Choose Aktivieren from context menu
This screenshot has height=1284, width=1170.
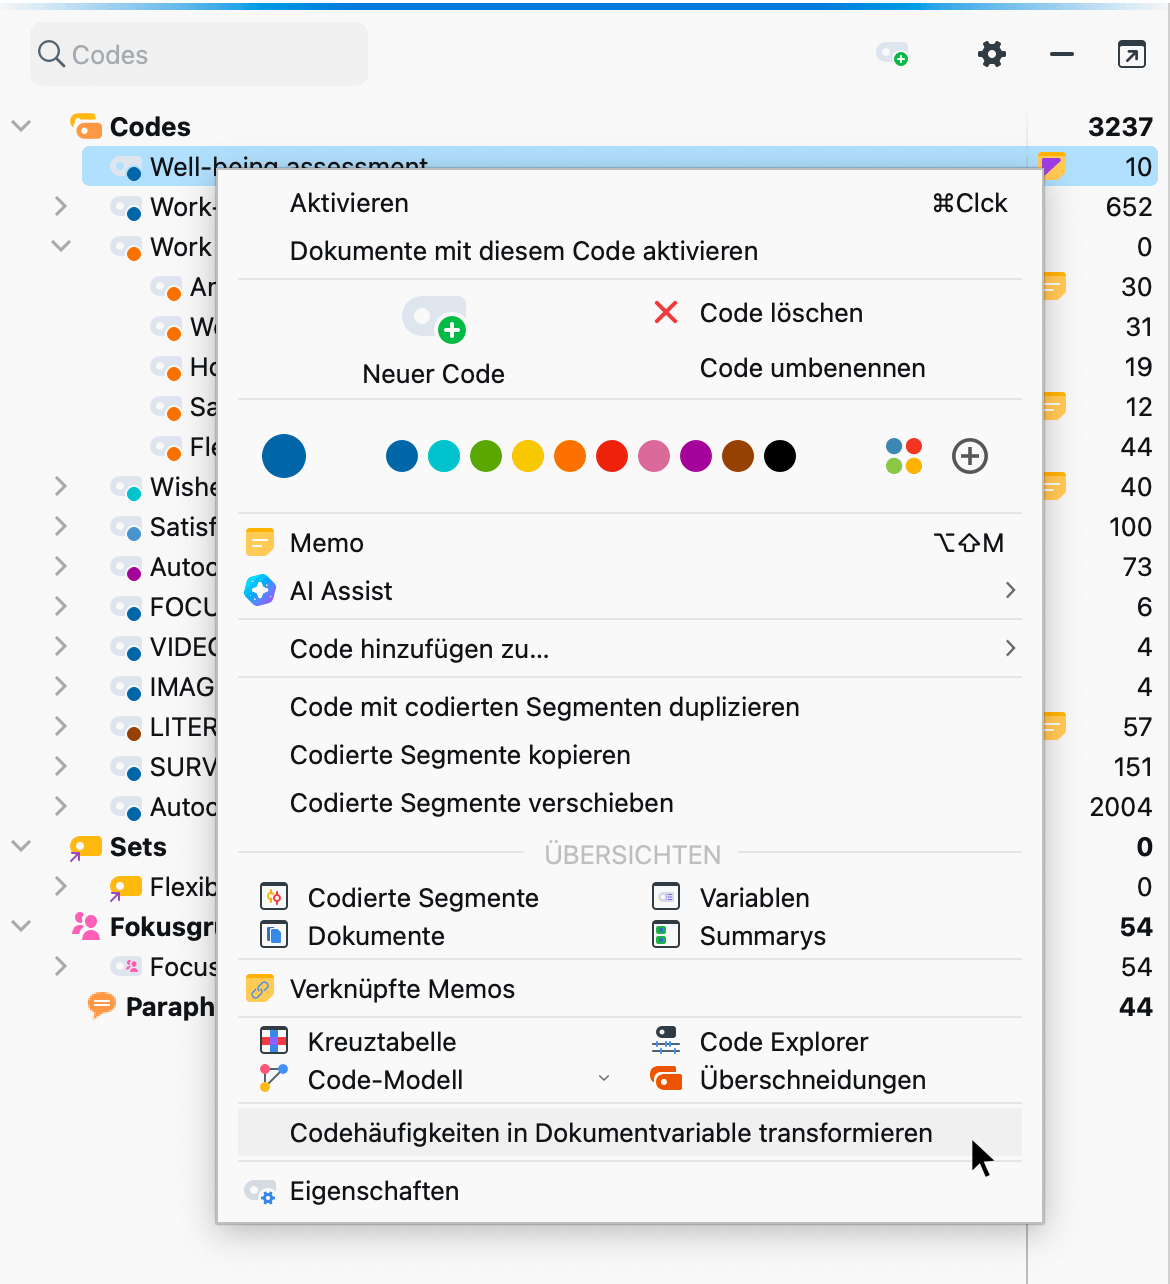coord(630,203)
